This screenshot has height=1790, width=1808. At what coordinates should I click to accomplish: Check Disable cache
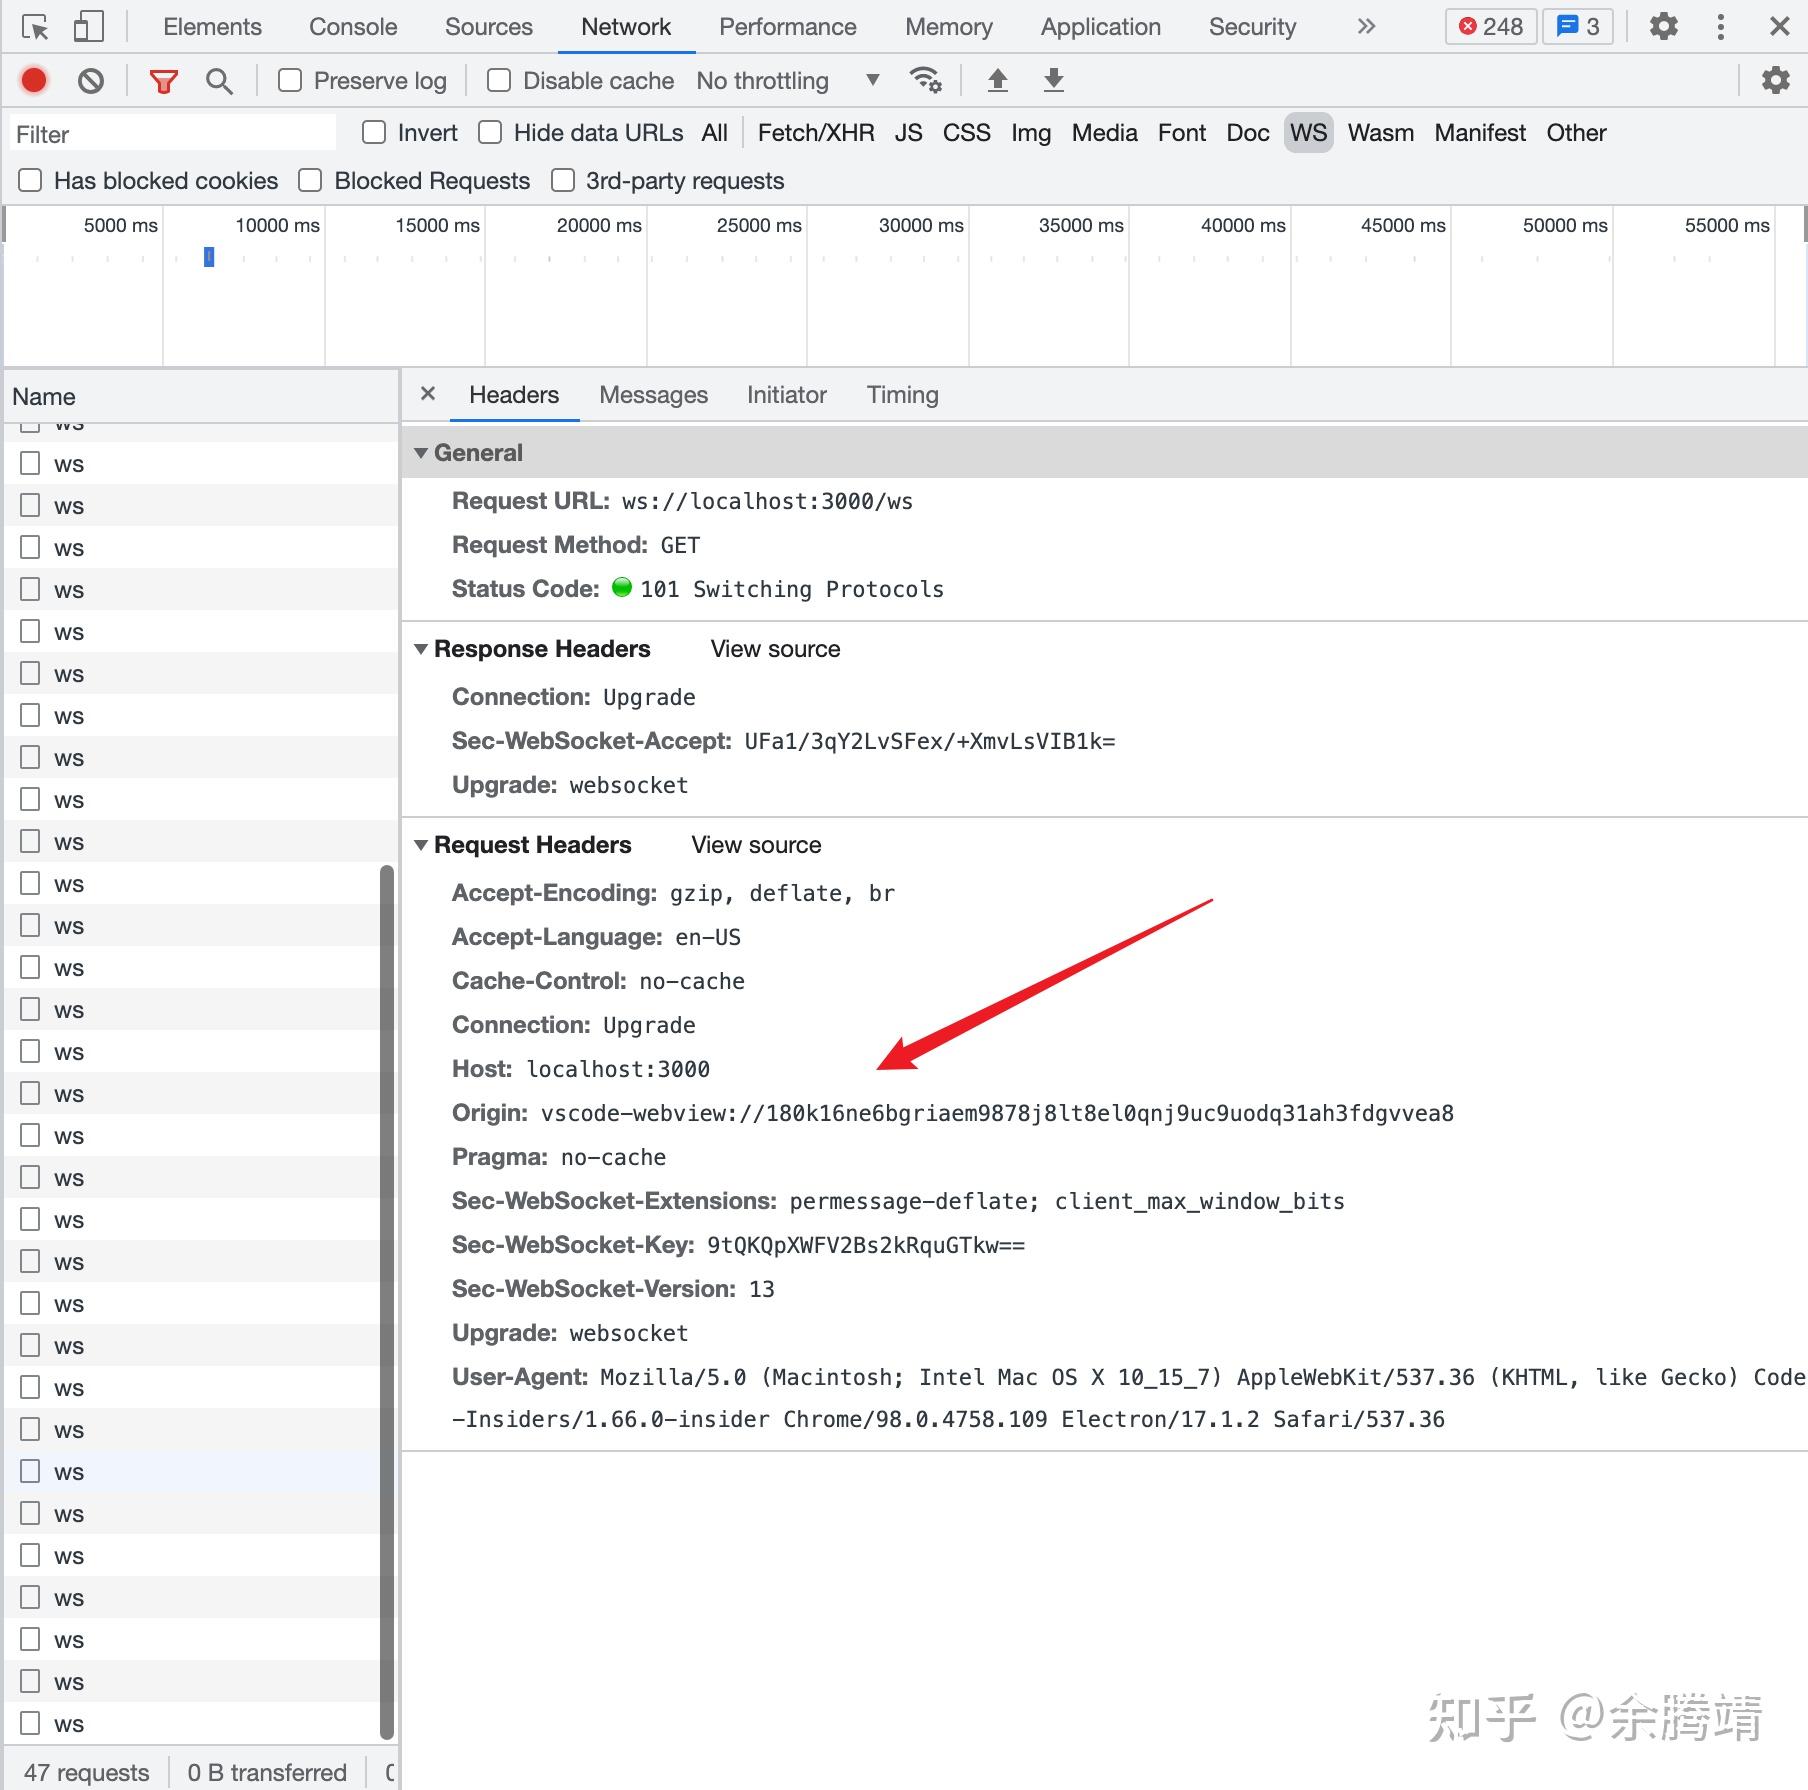click(x=498, y=80)
